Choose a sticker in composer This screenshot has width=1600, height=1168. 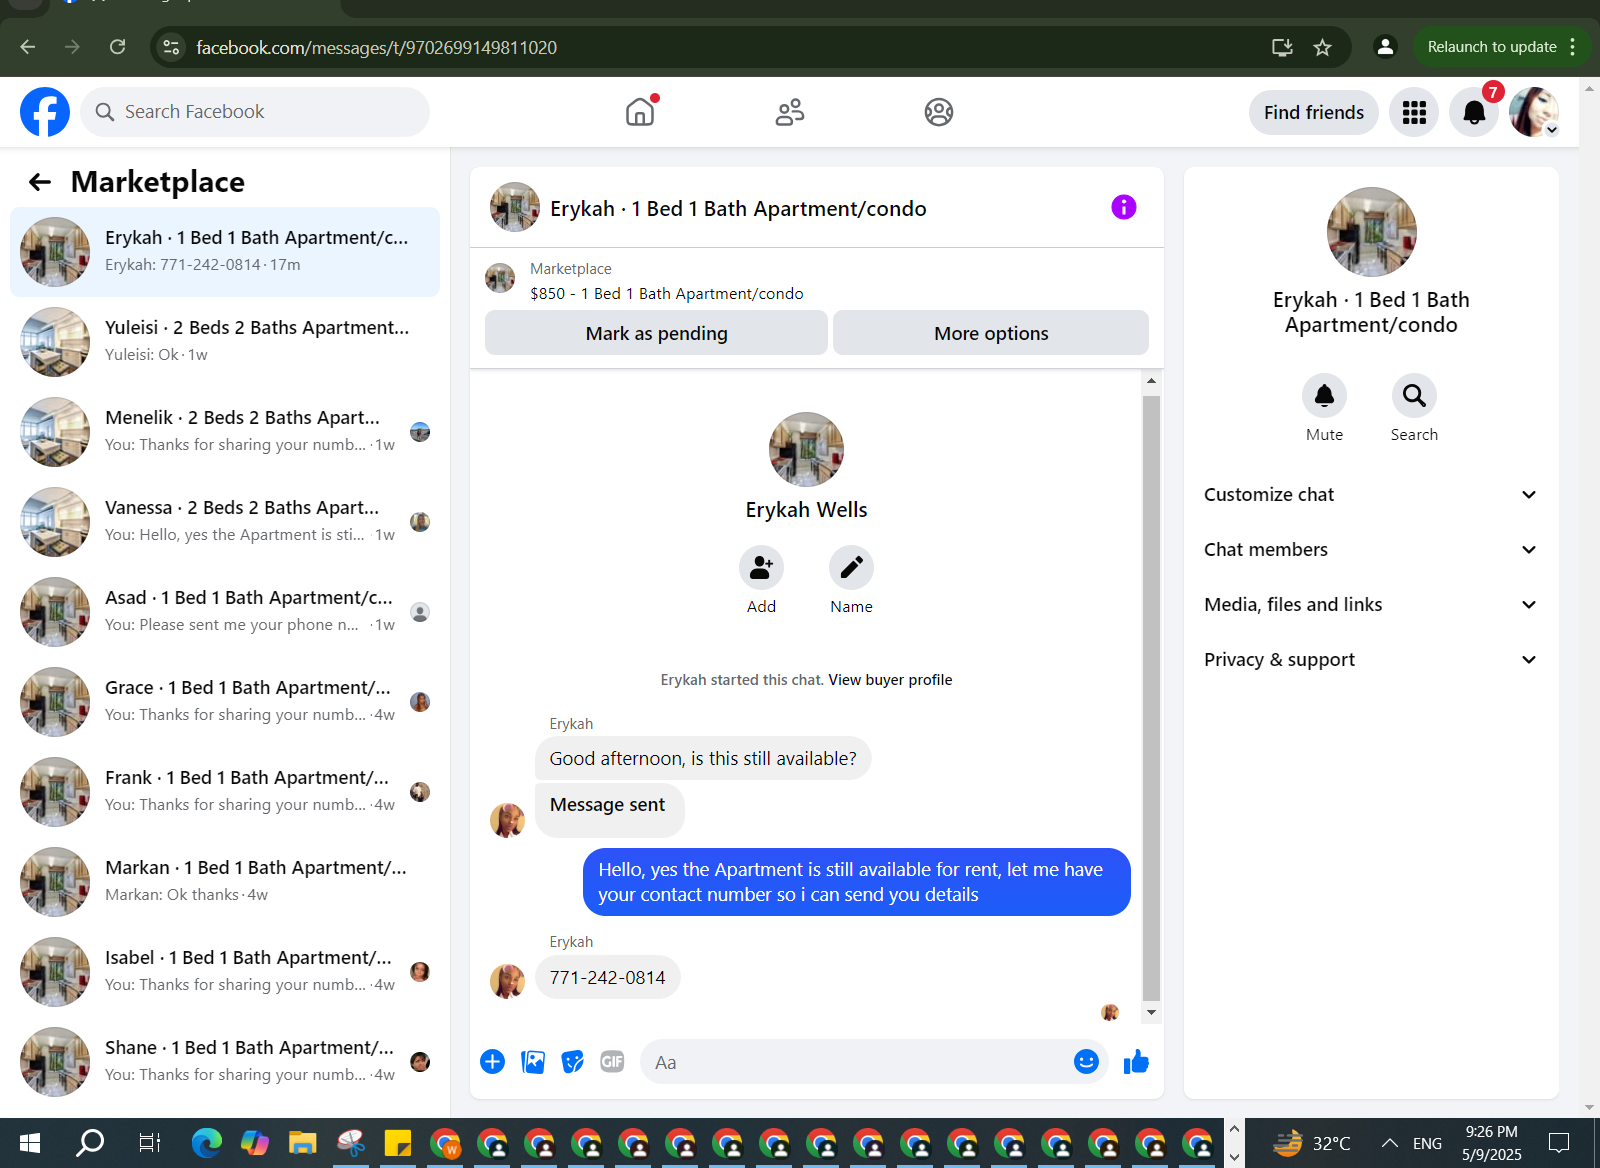(x=573, y=1062)
